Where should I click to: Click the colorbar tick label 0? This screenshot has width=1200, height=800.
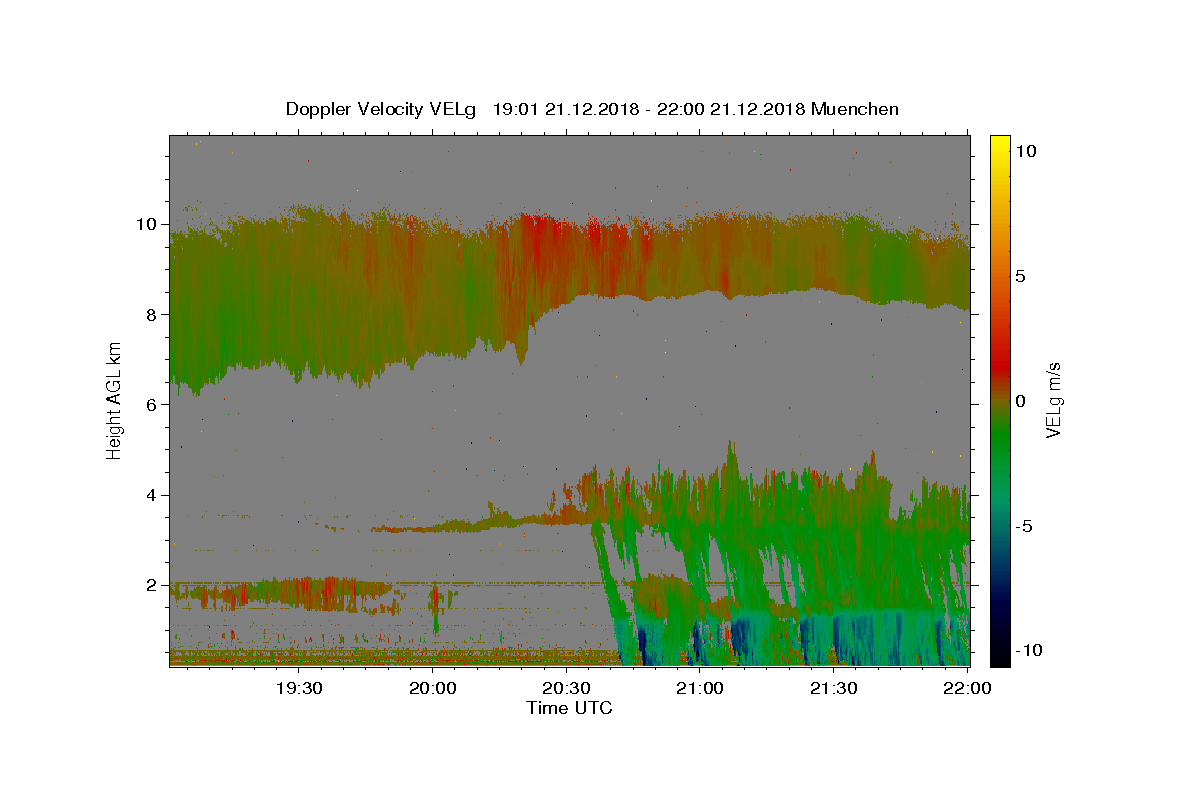1021,401
